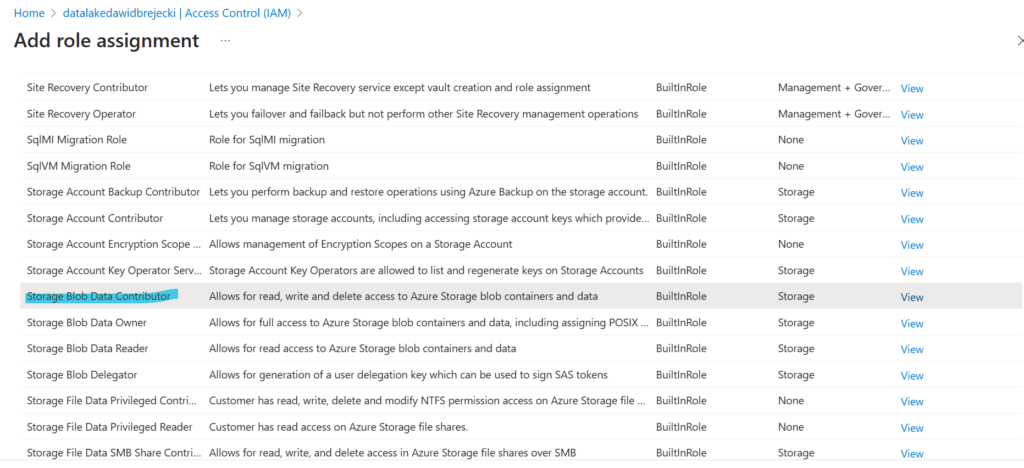View details of SqlMI Migration Role
This screenshot has height=468, width=1024.
912,140
